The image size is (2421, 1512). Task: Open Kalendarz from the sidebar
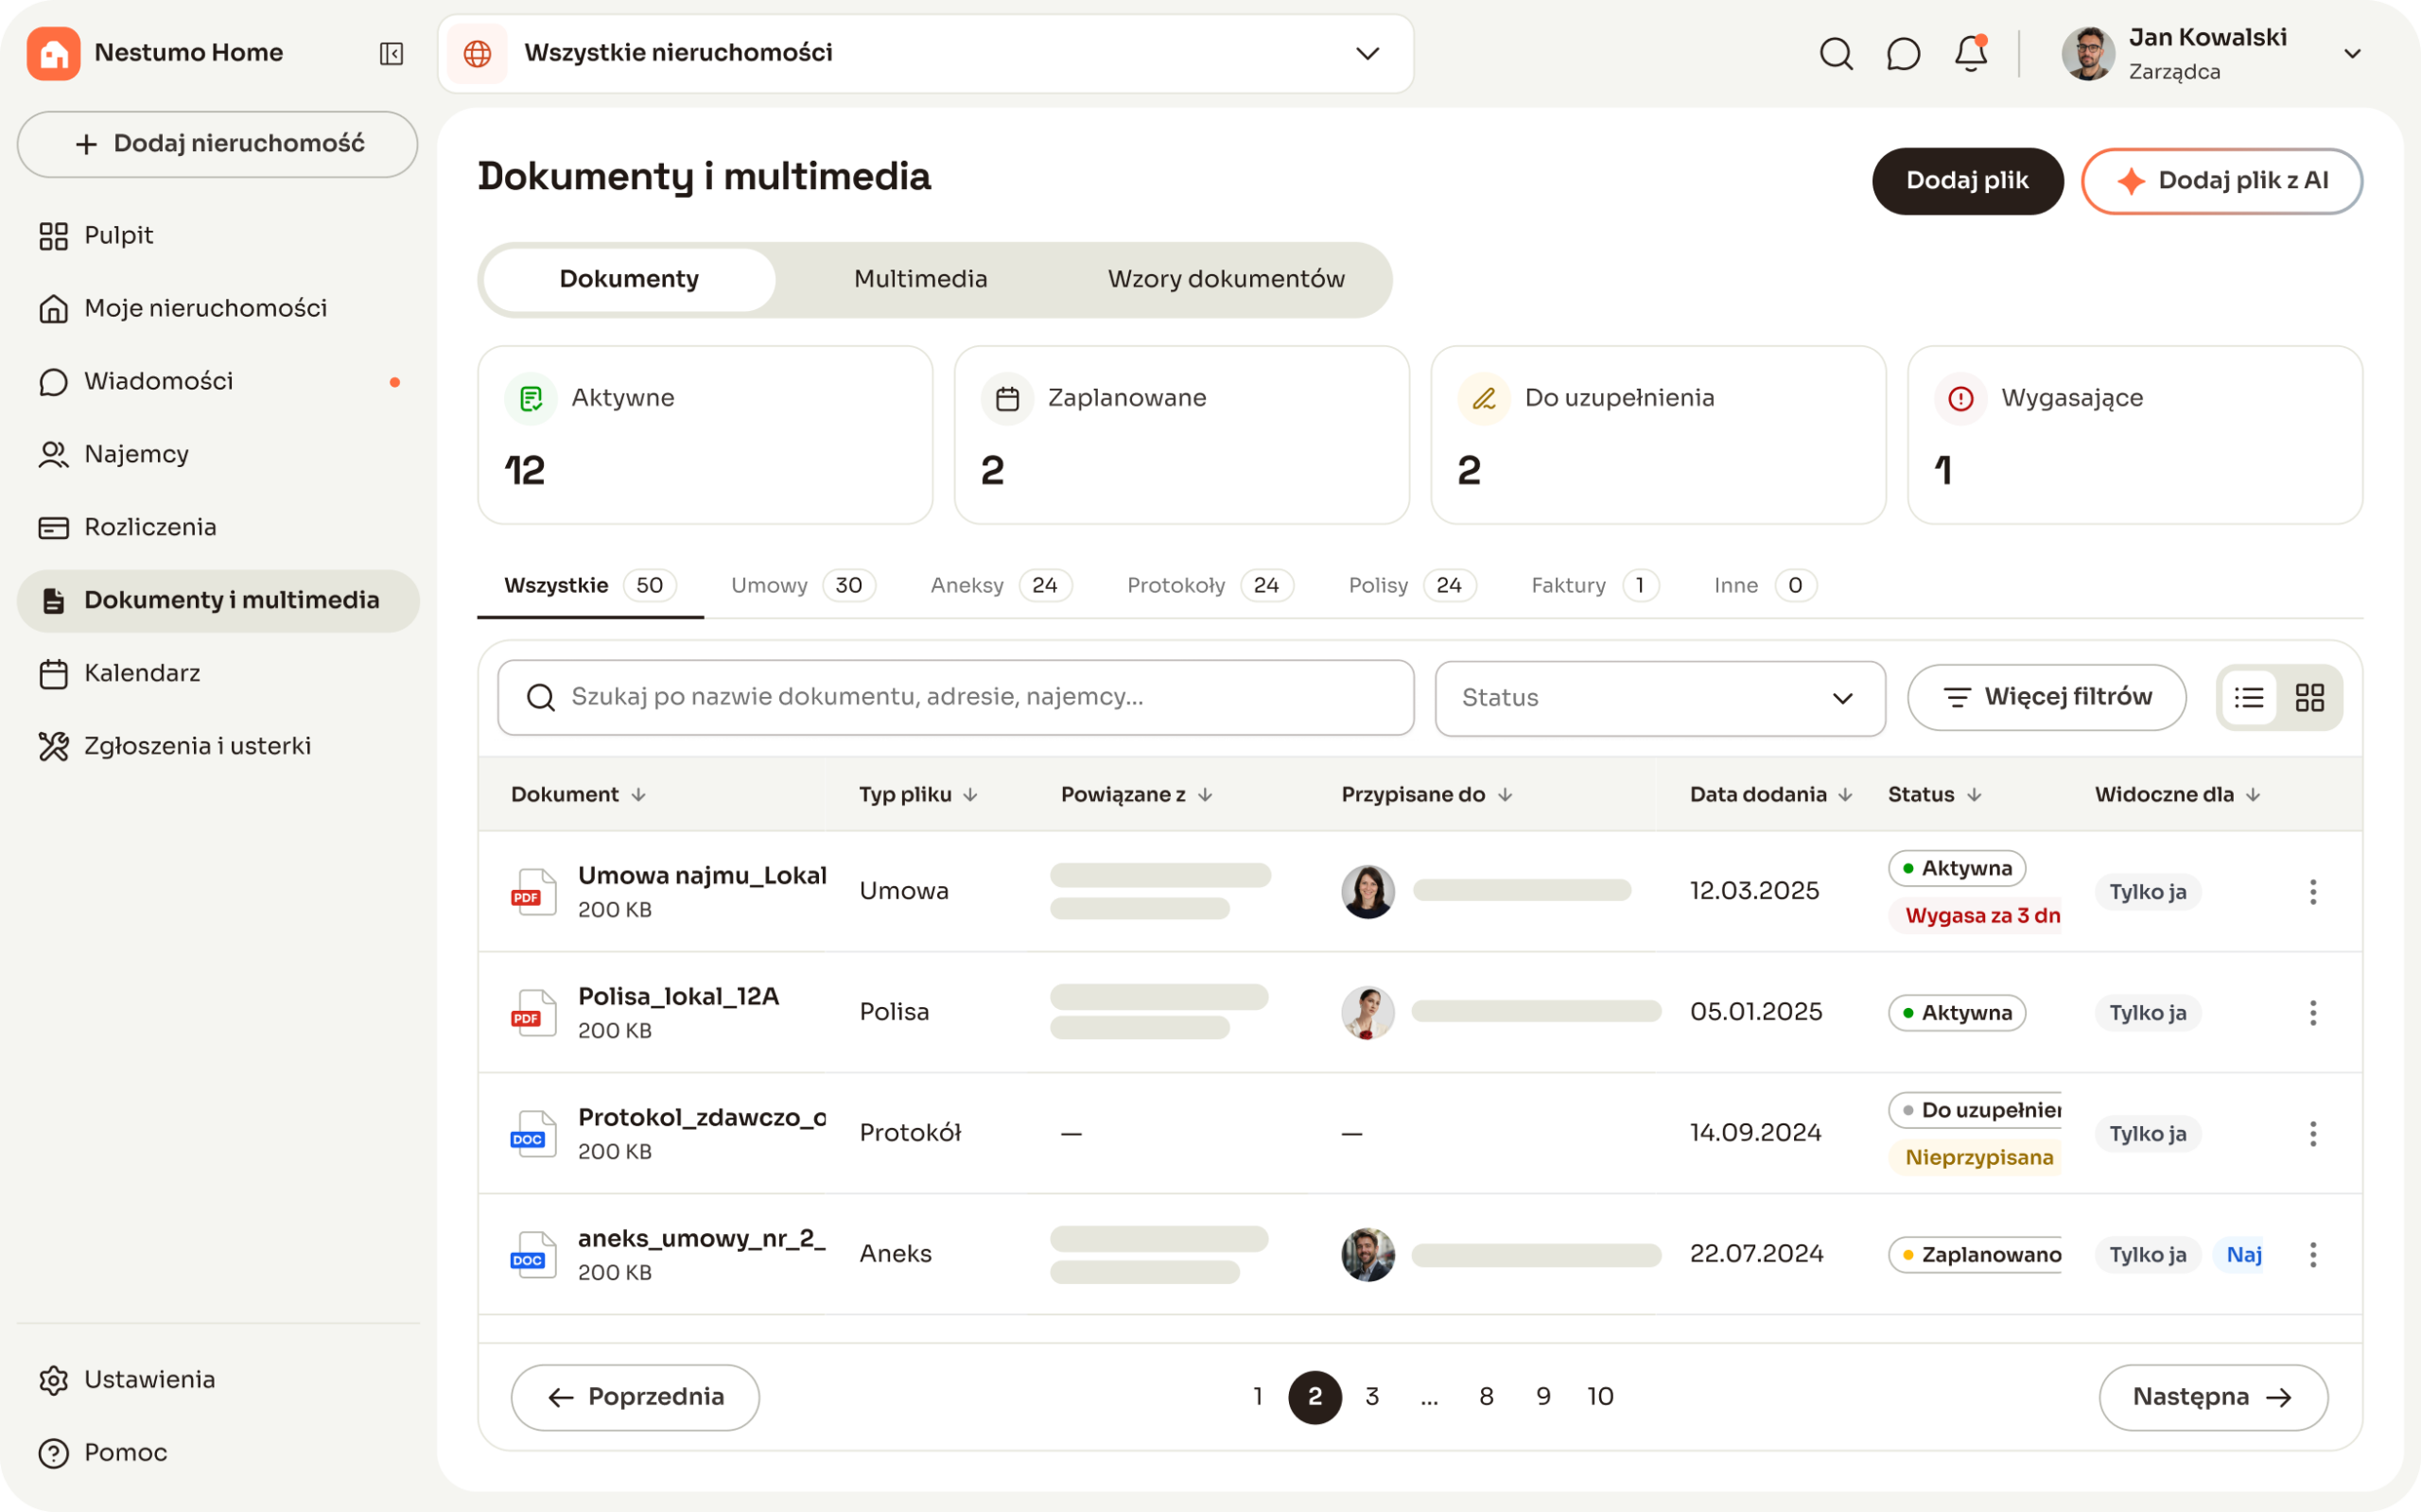[x=218, y=674]
